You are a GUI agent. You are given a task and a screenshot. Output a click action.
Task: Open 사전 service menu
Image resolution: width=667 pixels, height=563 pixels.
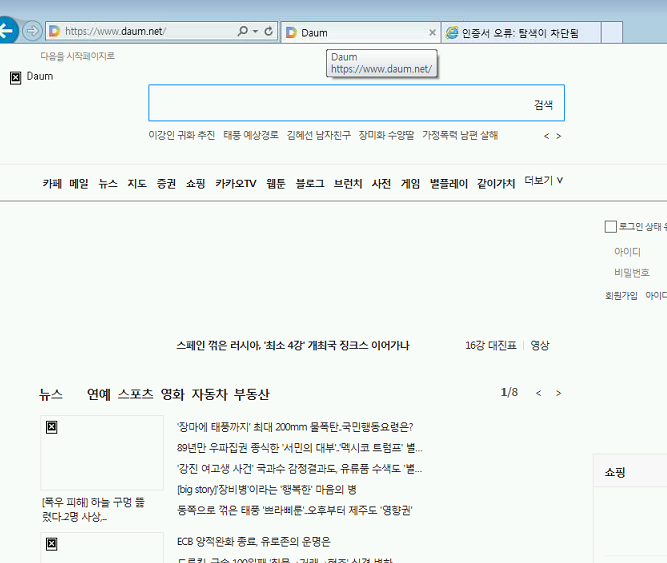381,184
